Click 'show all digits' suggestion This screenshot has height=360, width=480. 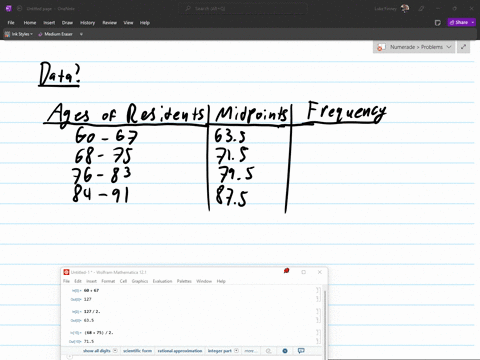pos(97,351)
